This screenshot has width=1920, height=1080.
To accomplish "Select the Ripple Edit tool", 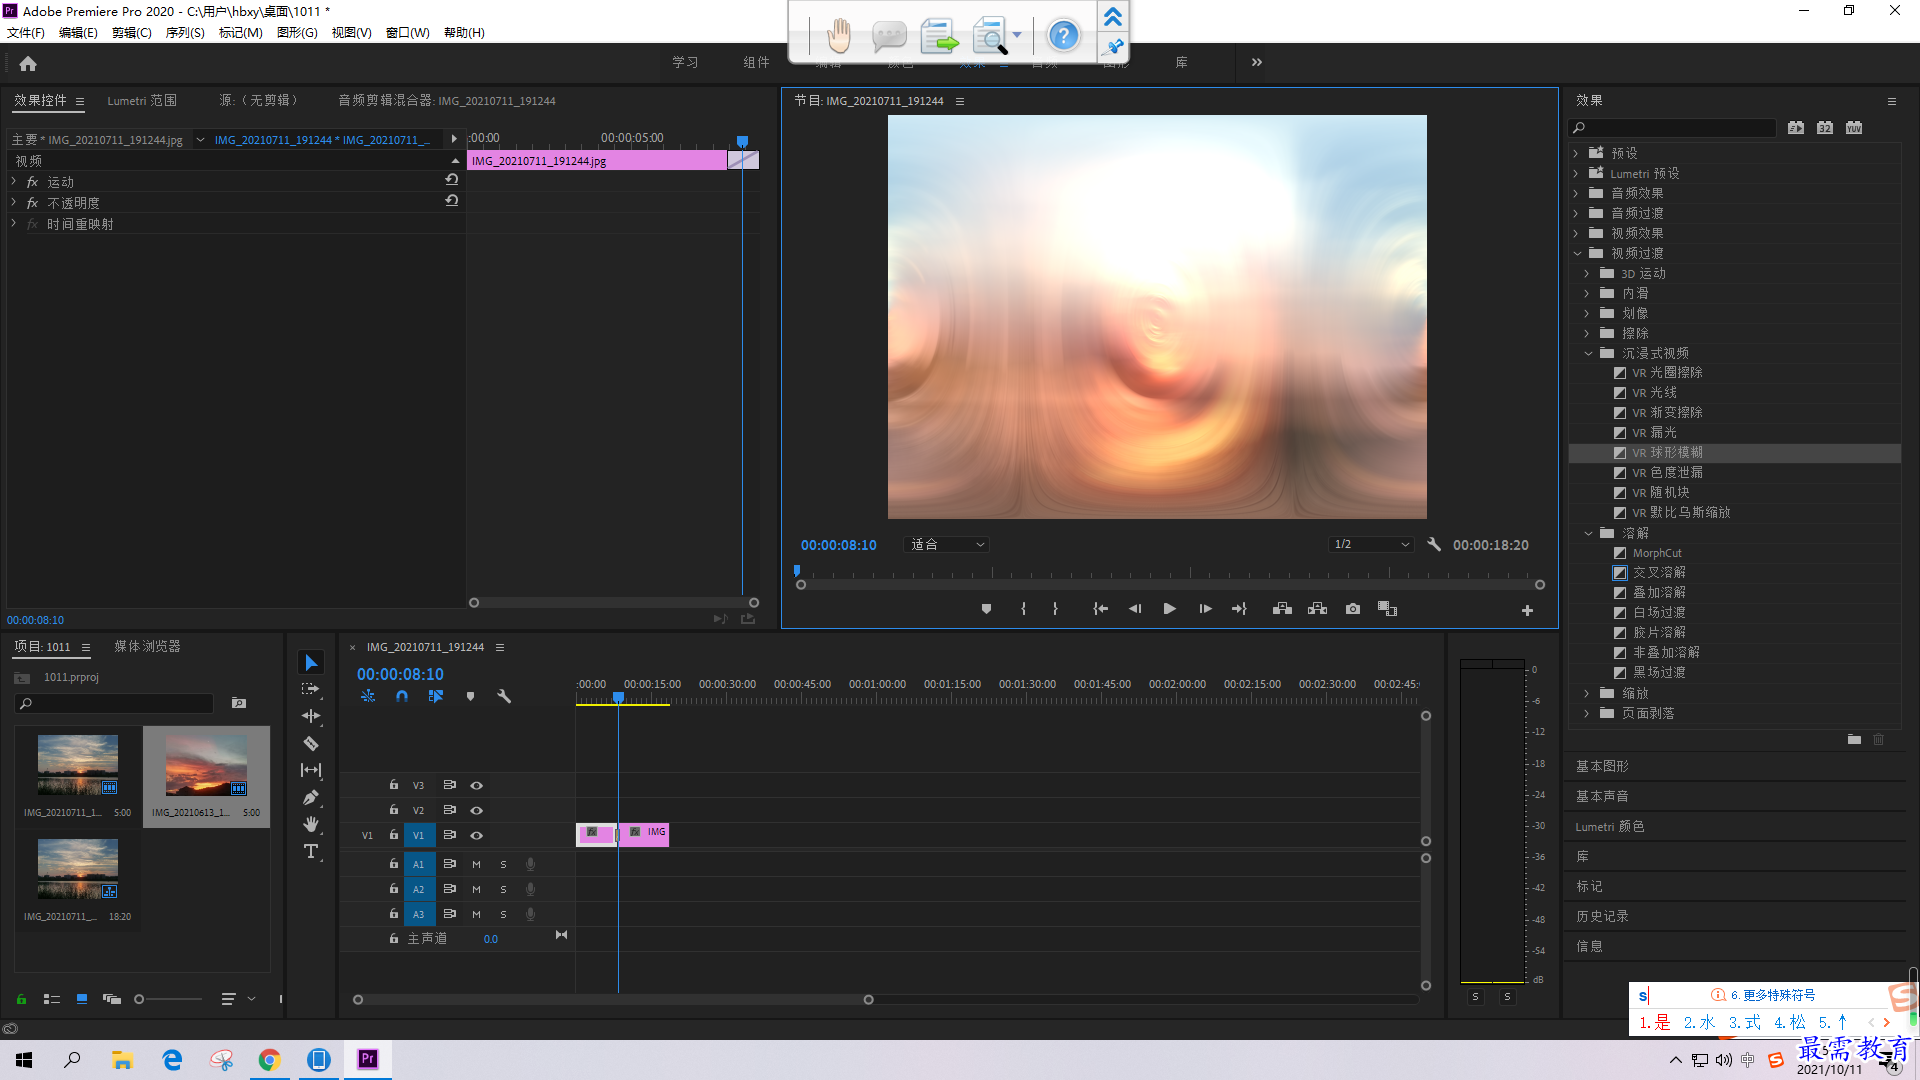I will 311,716.
